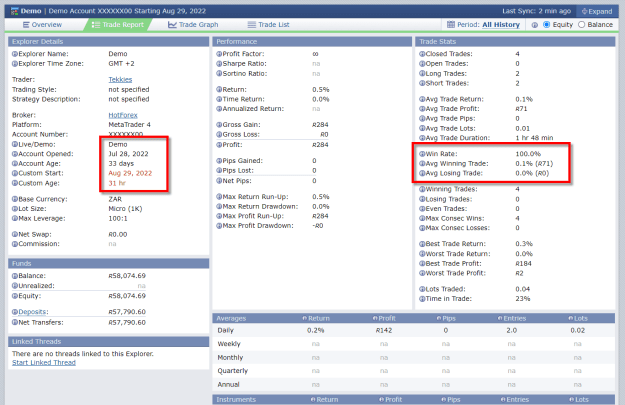This screenshot has width=625, height=405.
Task: Click the Profit column header in Averages
Action: click(384, 318)
